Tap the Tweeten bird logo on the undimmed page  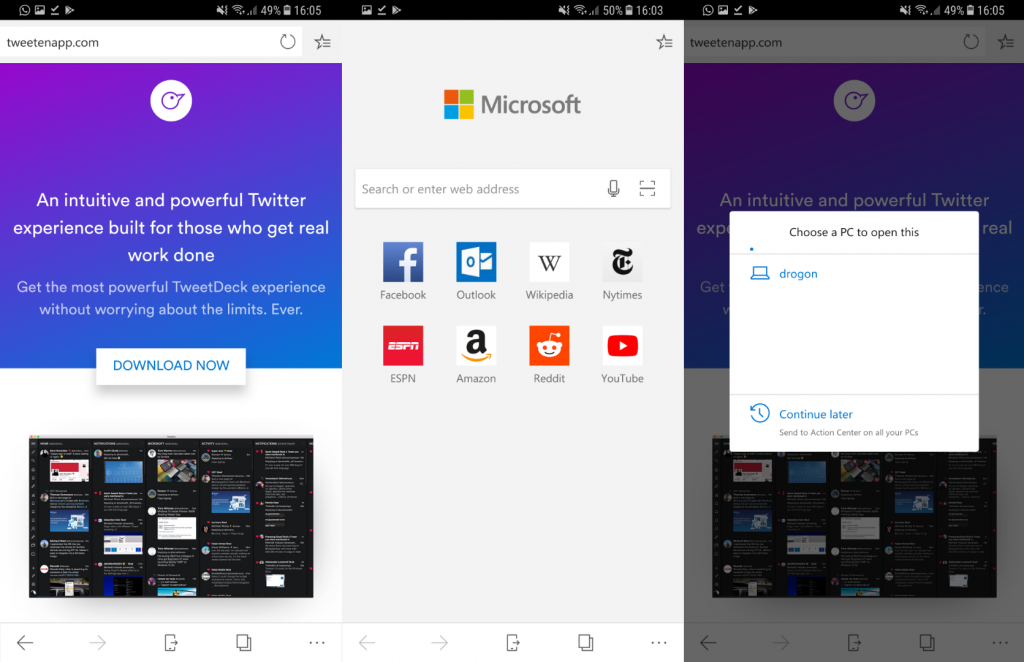coord(171,101)
